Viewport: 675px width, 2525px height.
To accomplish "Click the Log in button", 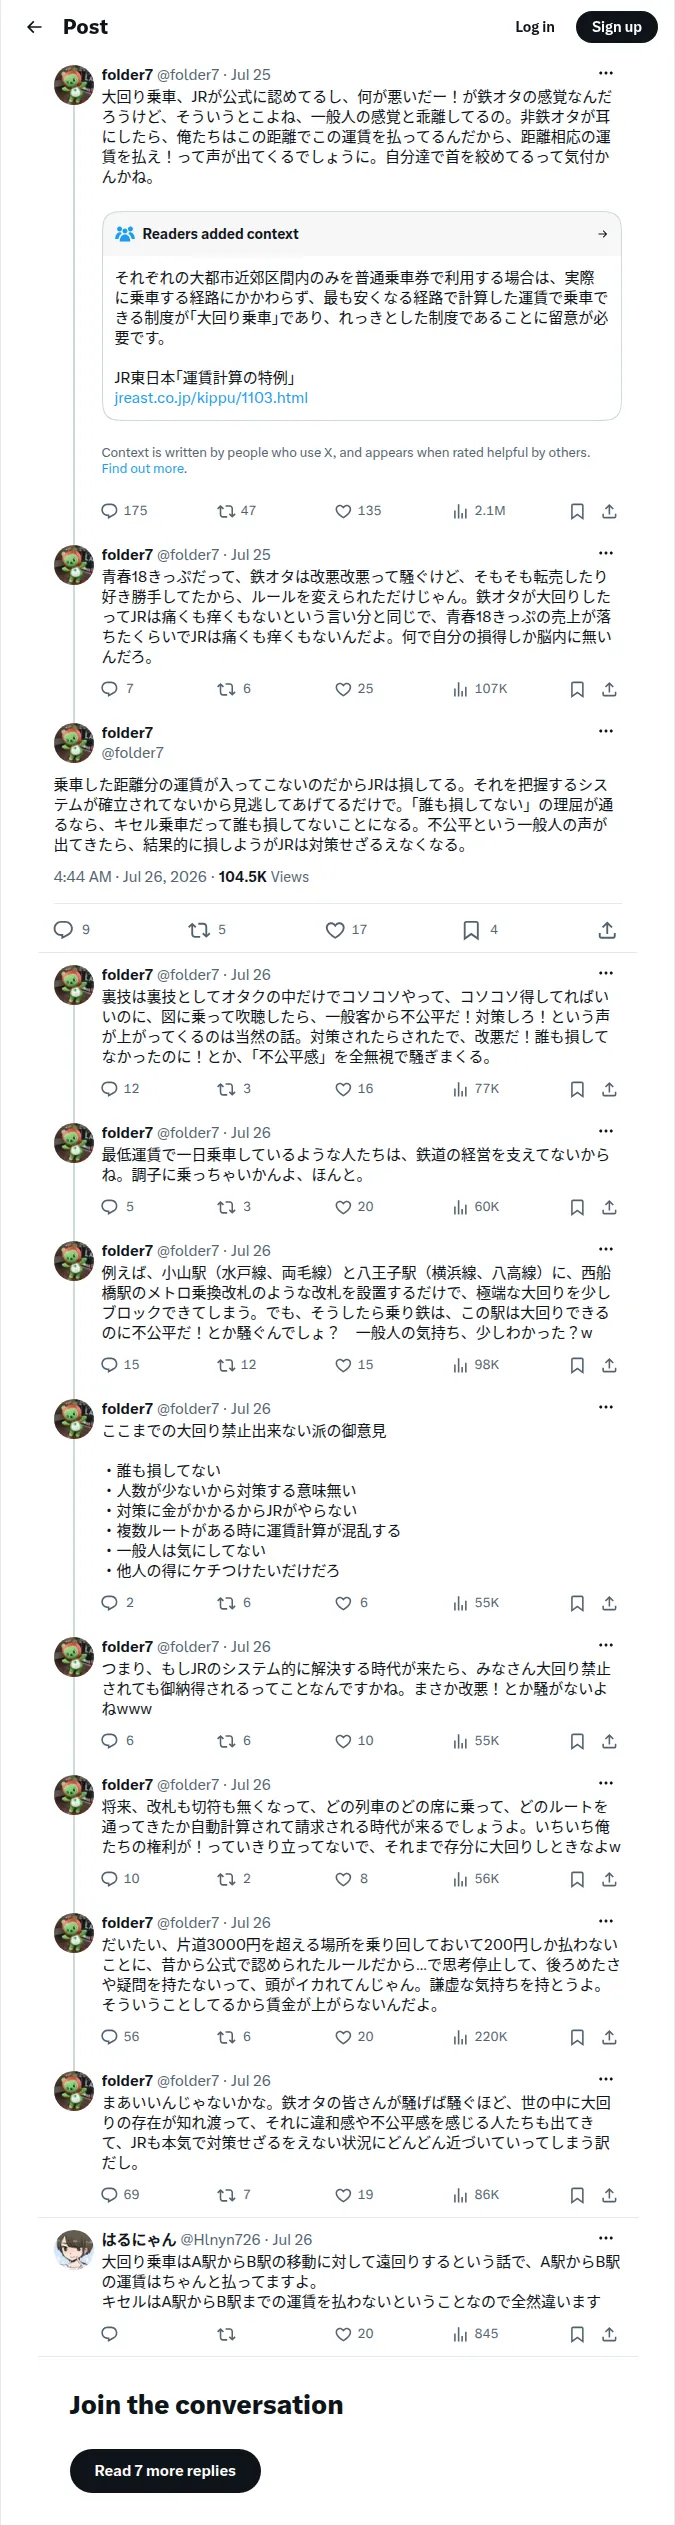I will click(535, 27).
